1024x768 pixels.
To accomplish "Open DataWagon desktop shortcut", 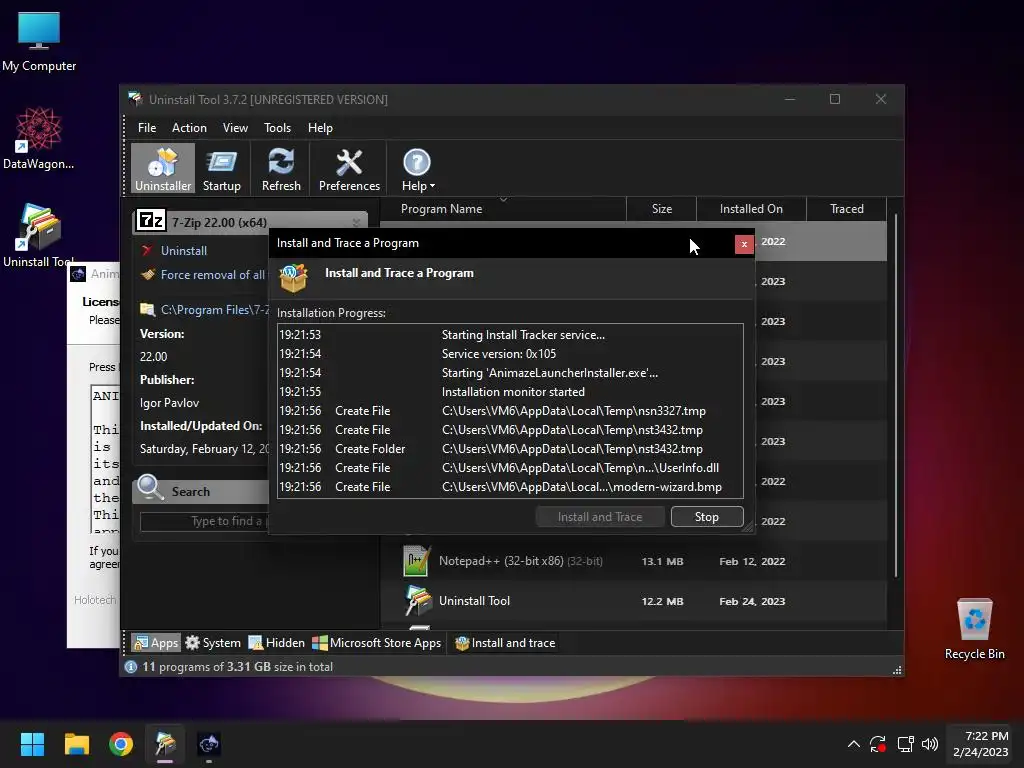I will 39,139.
